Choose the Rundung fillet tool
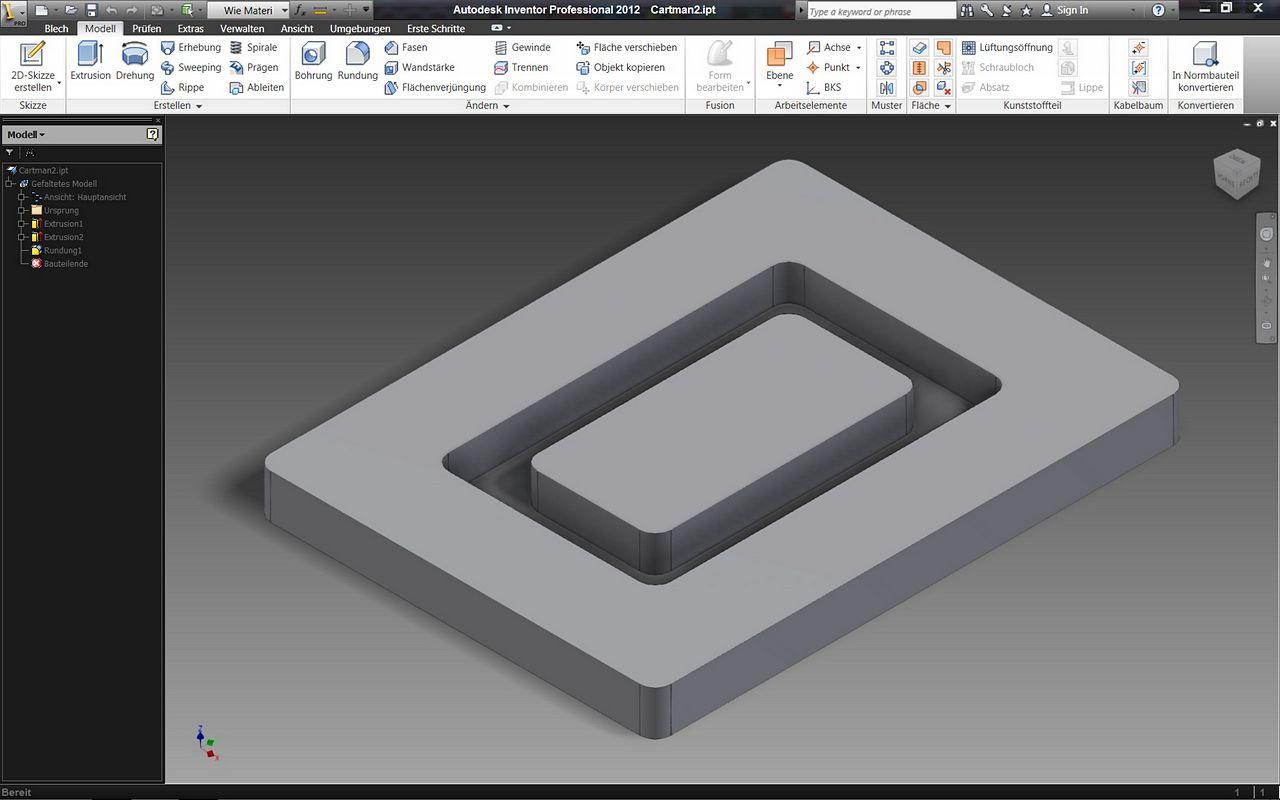1280x800 pixels. point(357,62)
